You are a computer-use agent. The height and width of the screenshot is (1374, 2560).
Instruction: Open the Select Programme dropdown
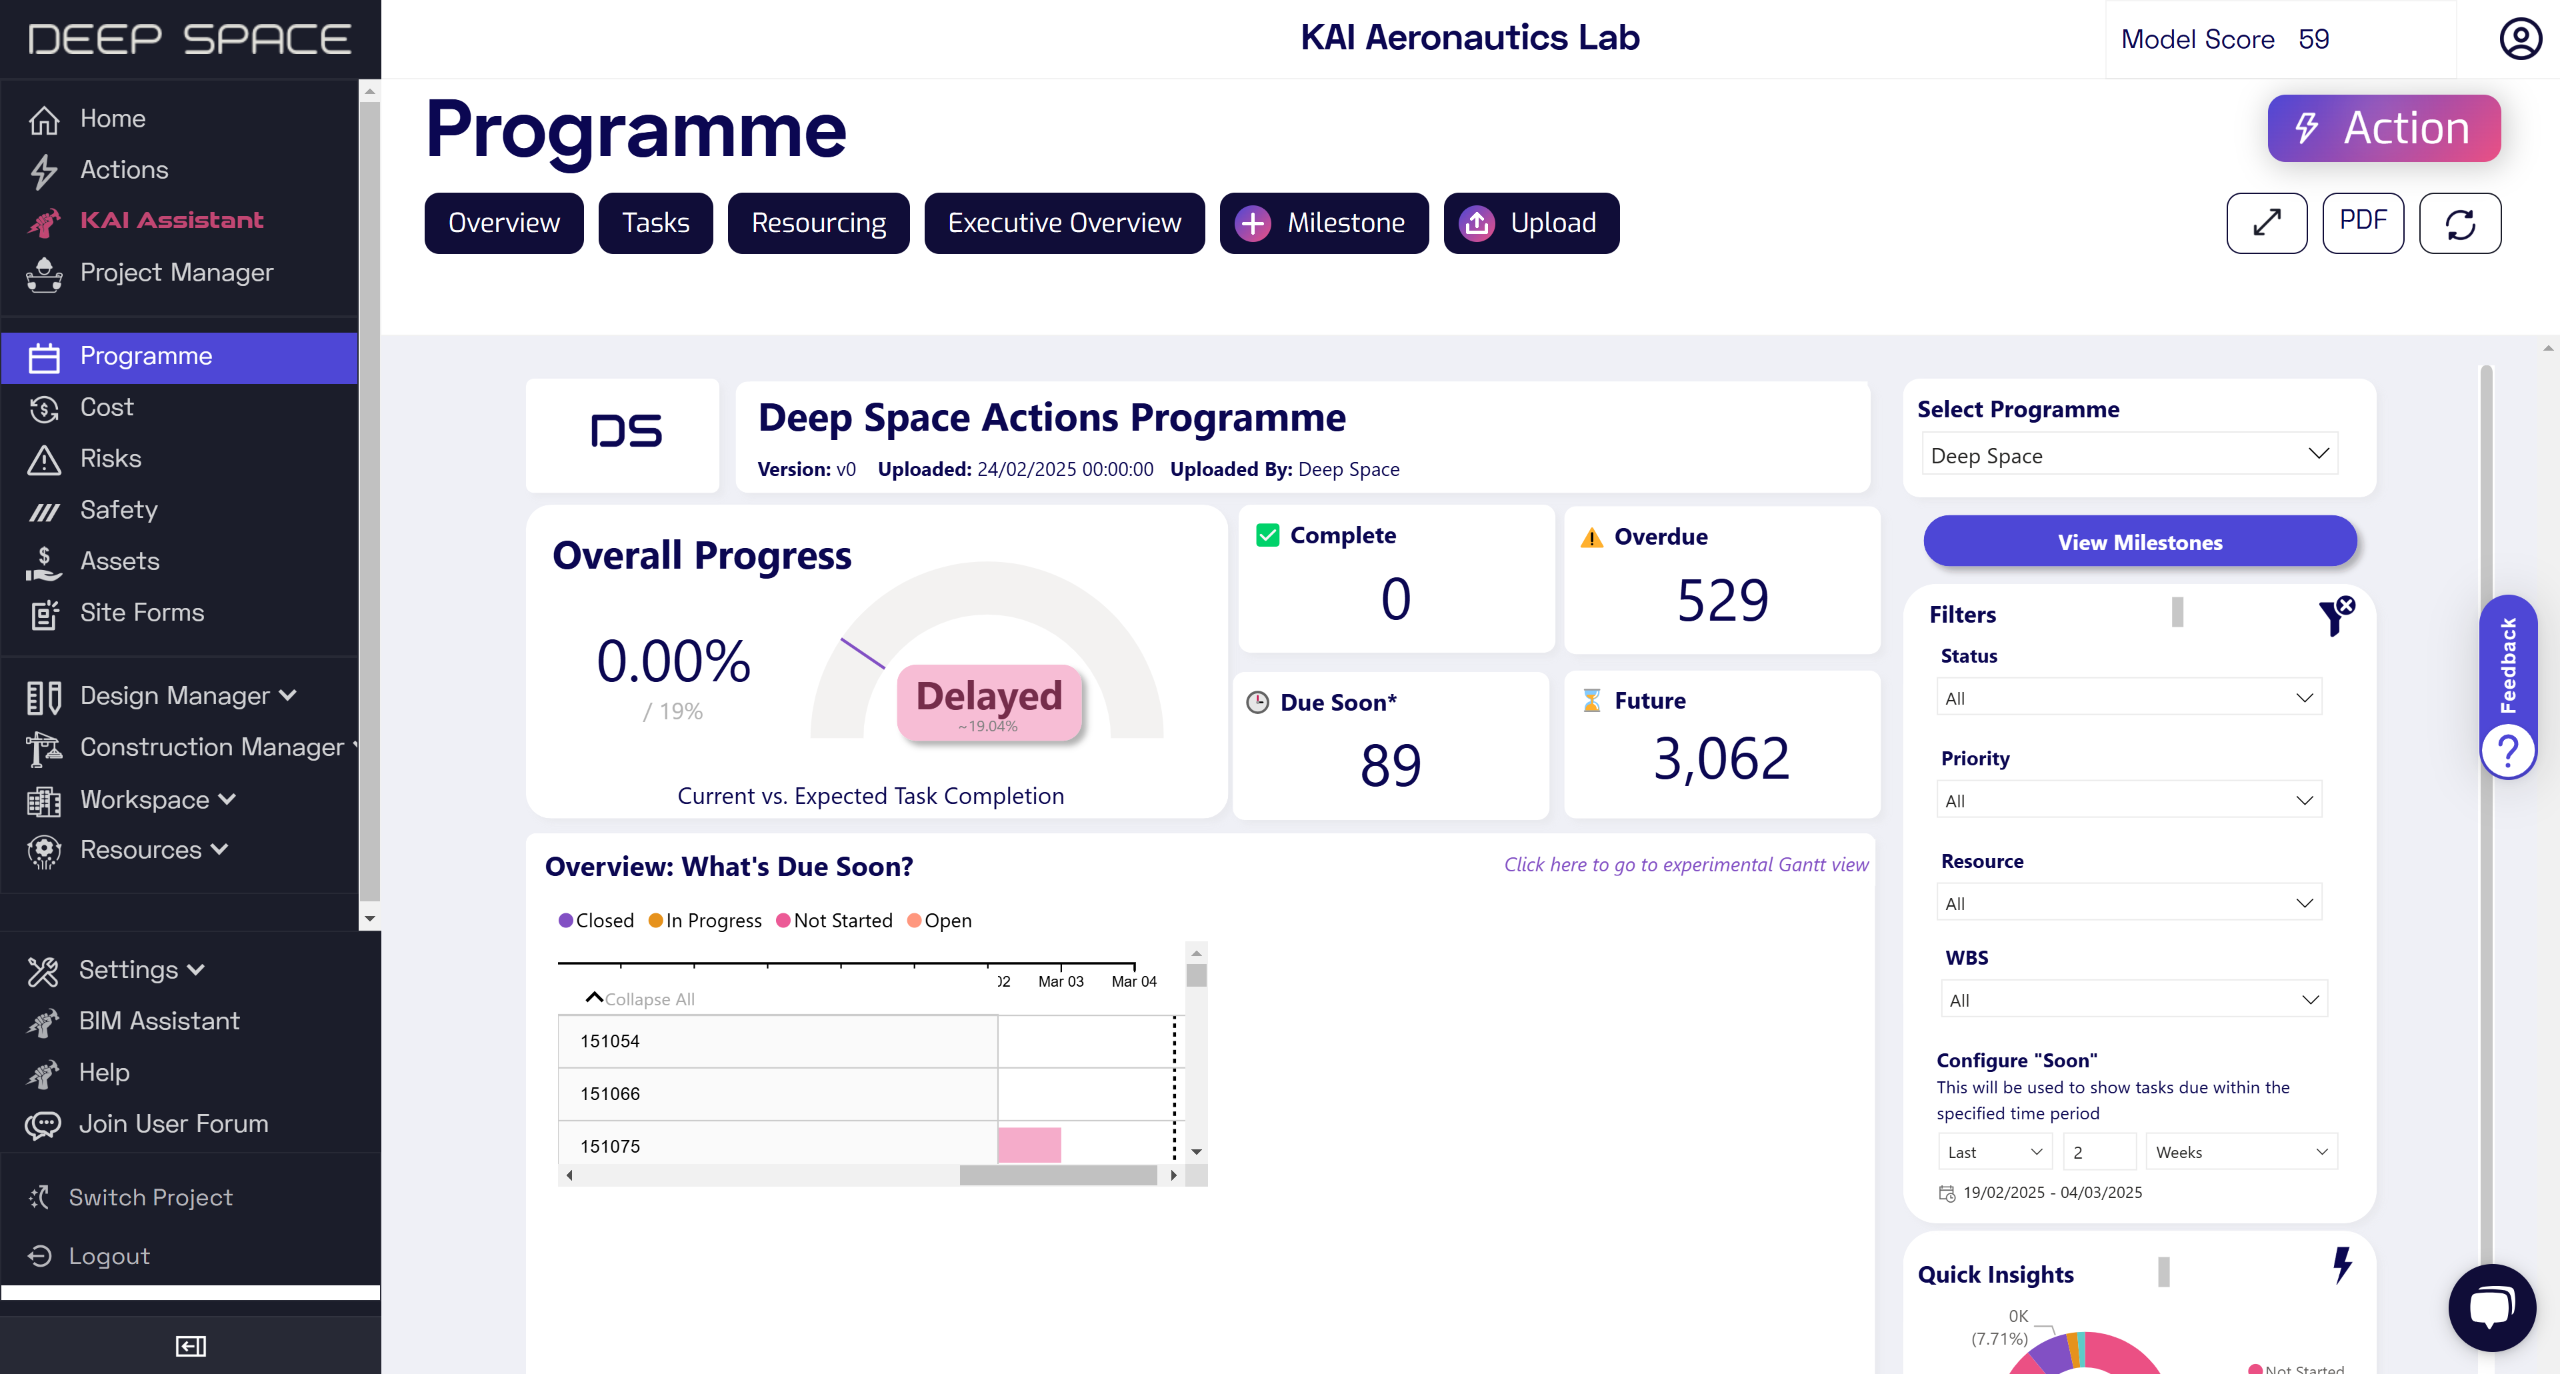point(2128,455)
